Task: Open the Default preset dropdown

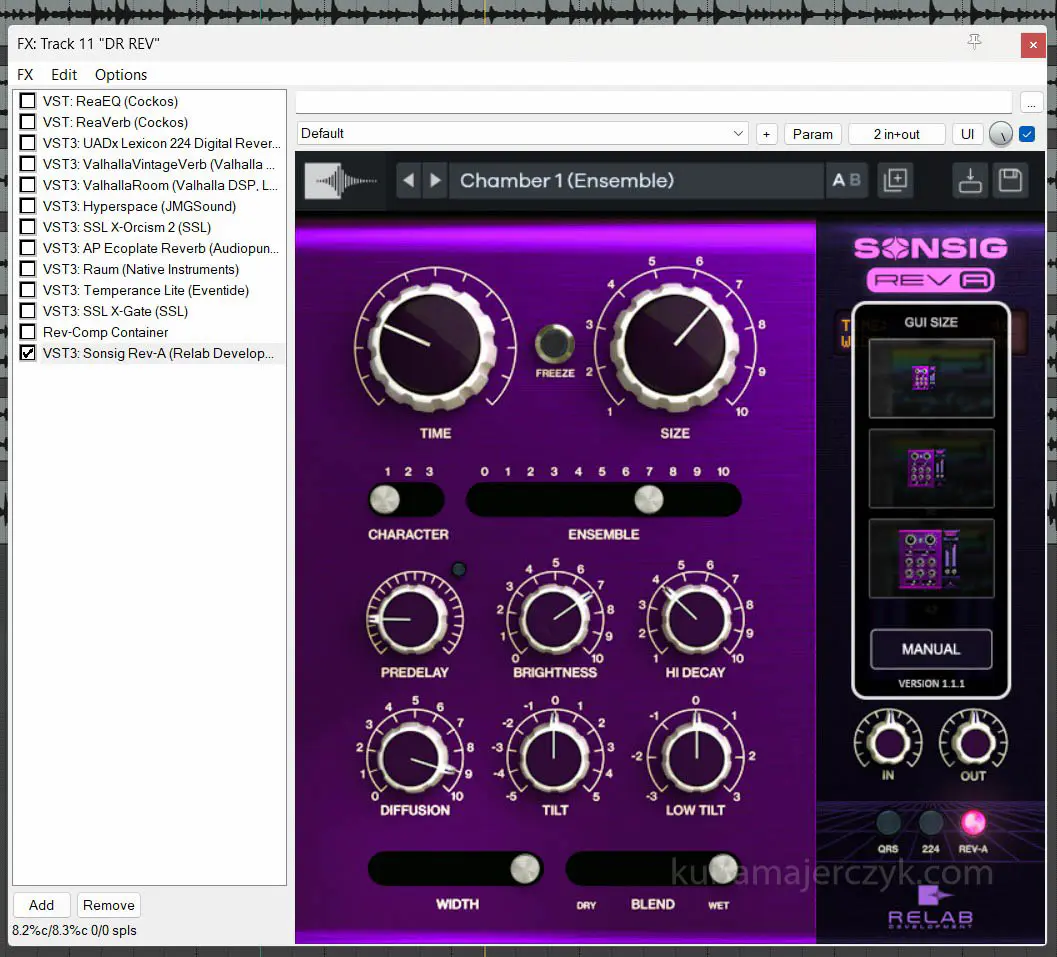Action: tap(523, 134)
